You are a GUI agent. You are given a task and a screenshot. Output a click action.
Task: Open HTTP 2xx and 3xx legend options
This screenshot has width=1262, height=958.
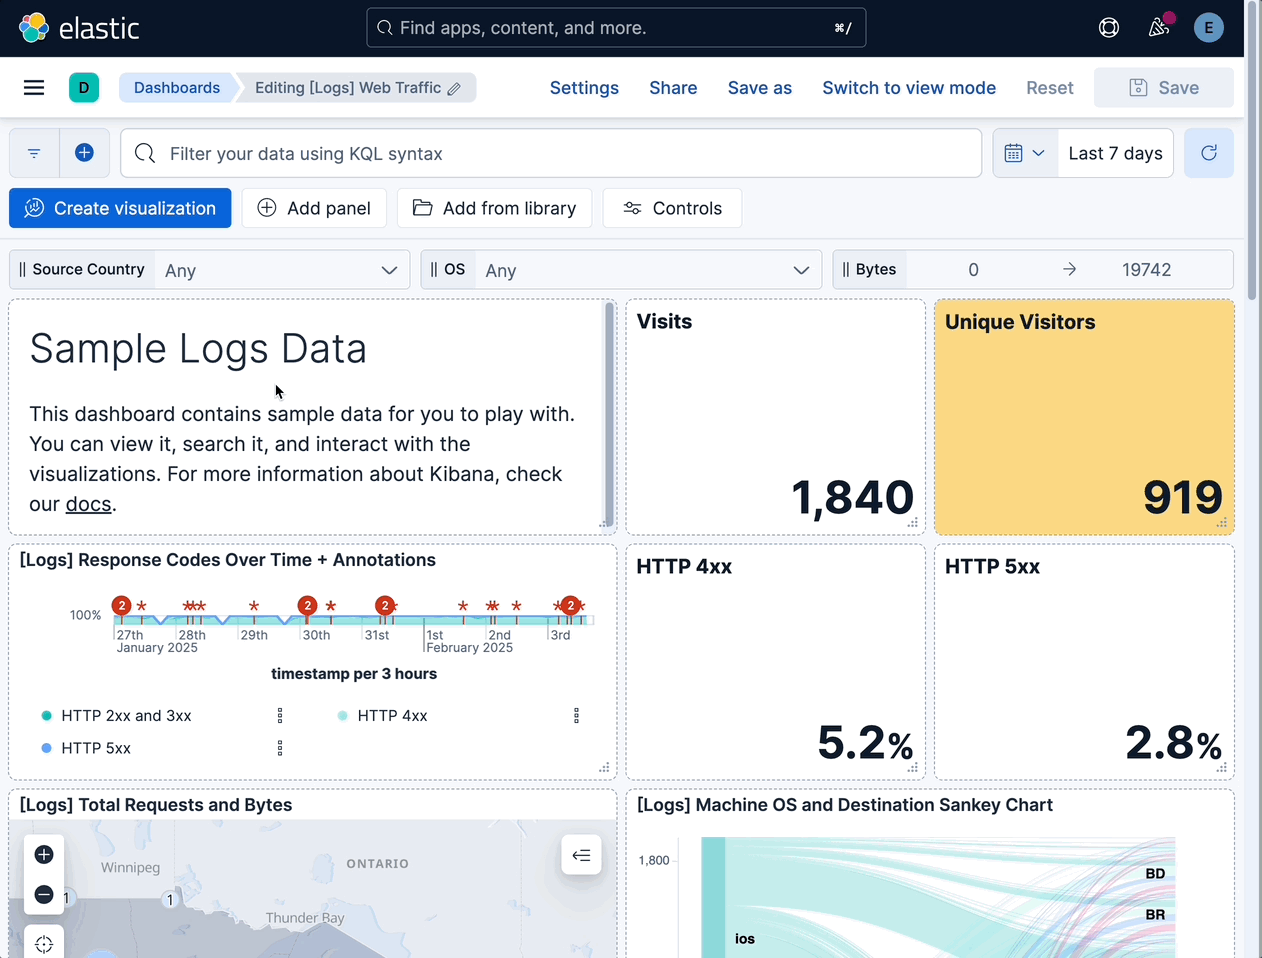point(280,716)
